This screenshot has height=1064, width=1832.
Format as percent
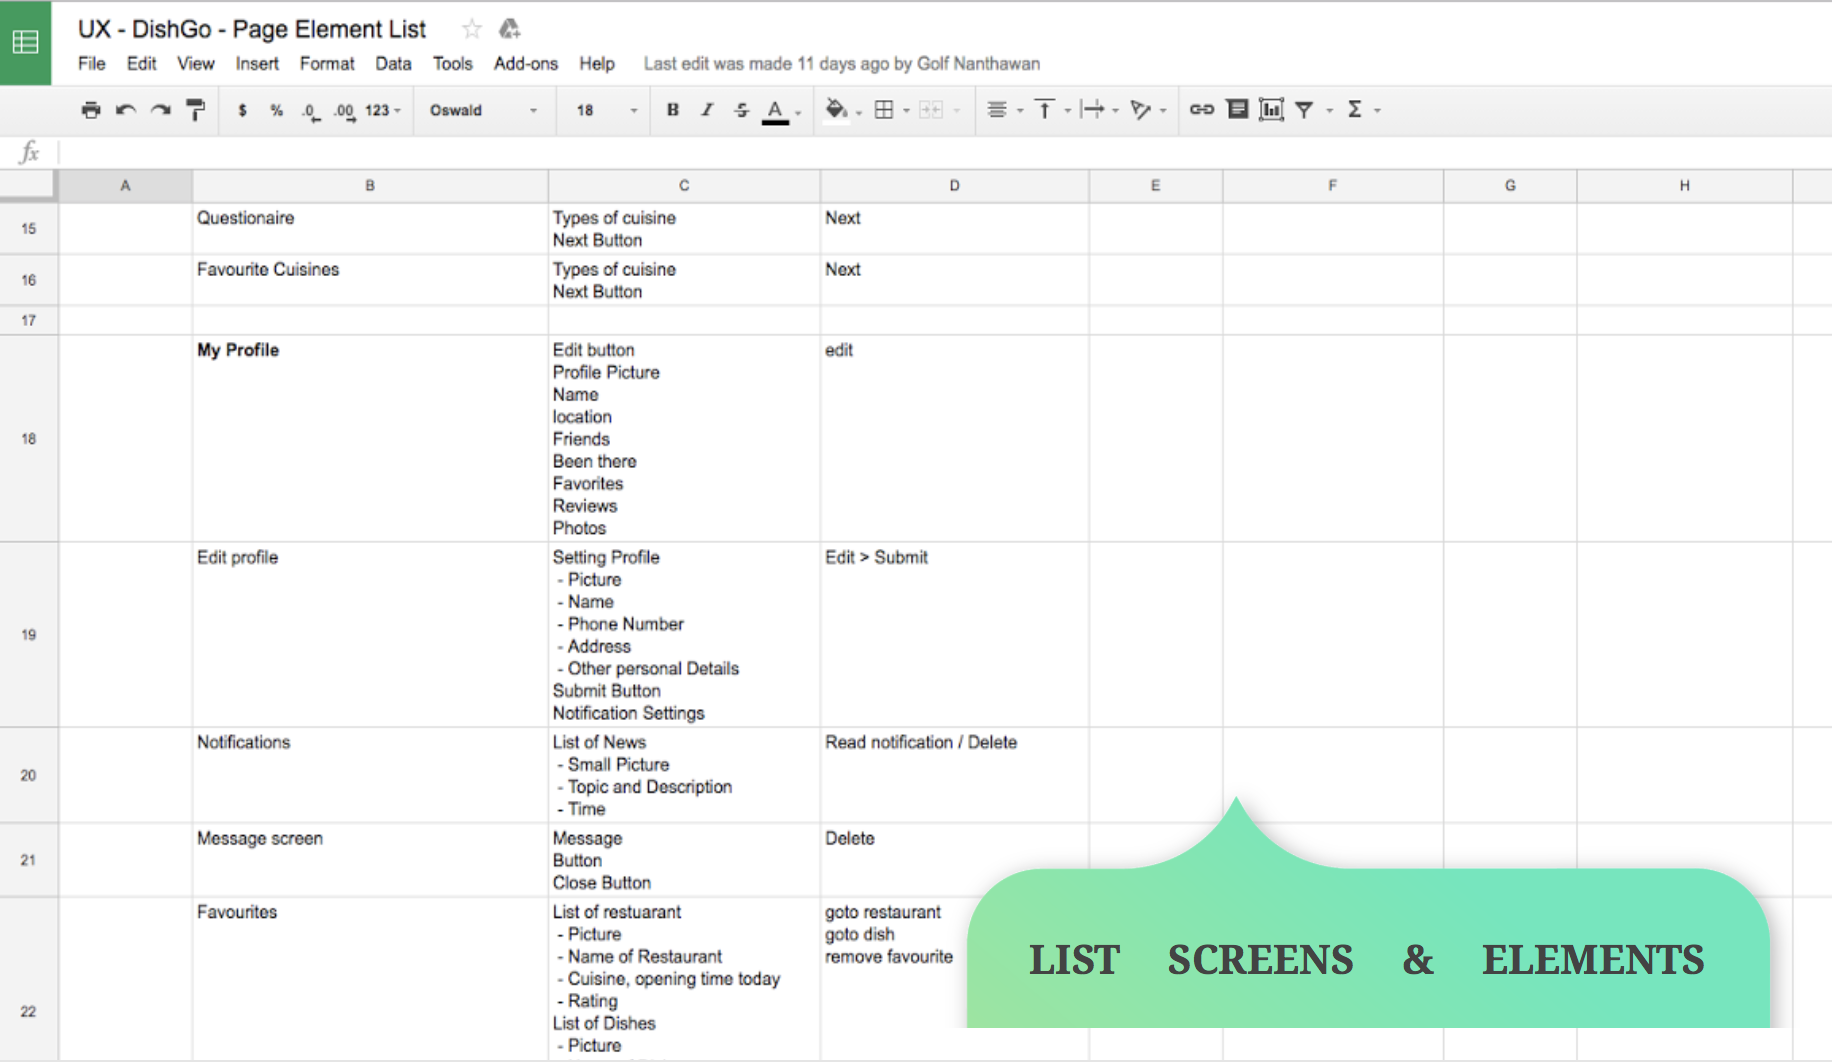[x=277, y=110]
